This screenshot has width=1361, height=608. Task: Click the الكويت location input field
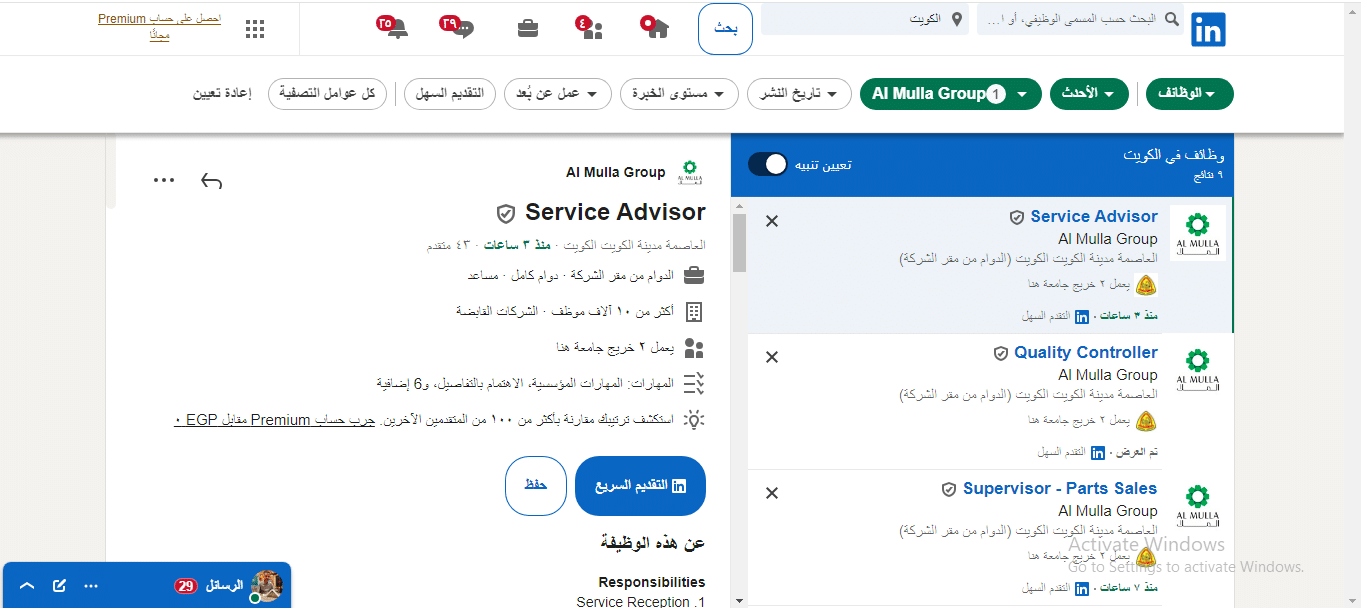(865, 19)
